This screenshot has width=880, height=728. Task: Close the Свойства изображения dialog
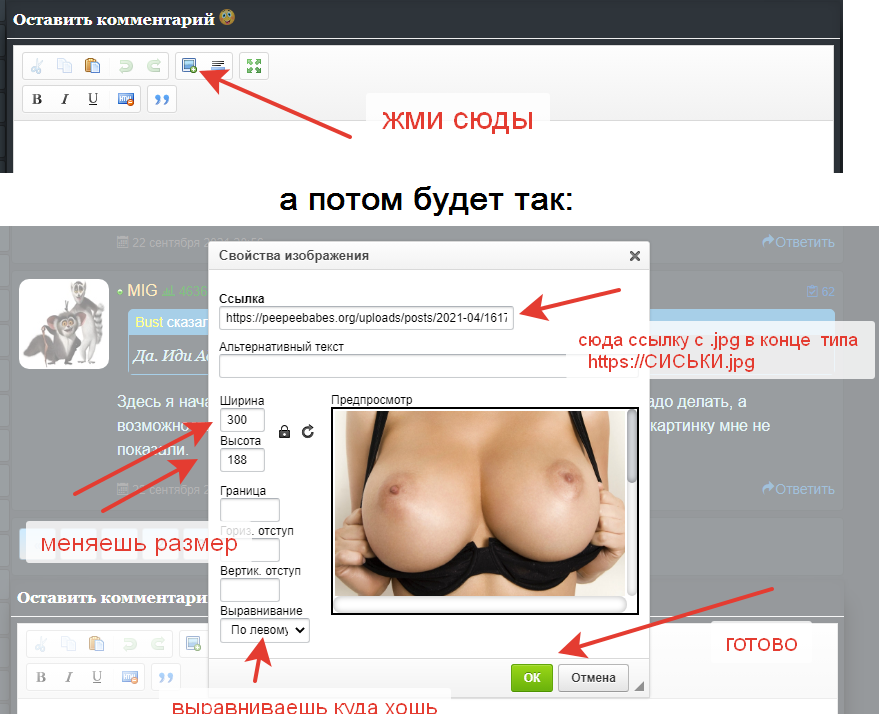pos(634,256)
